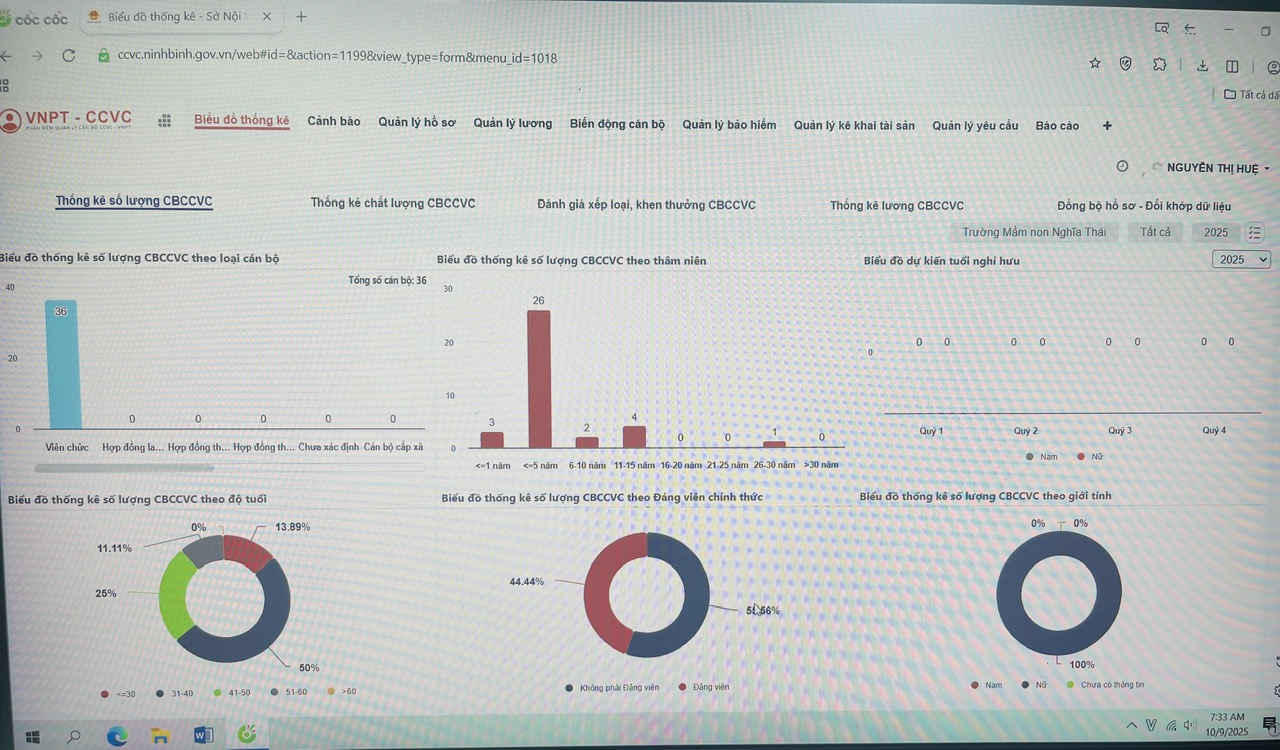1280x750 pixels.
Task: Bookmark this page with the star icon
Action: click(1095, 63)
